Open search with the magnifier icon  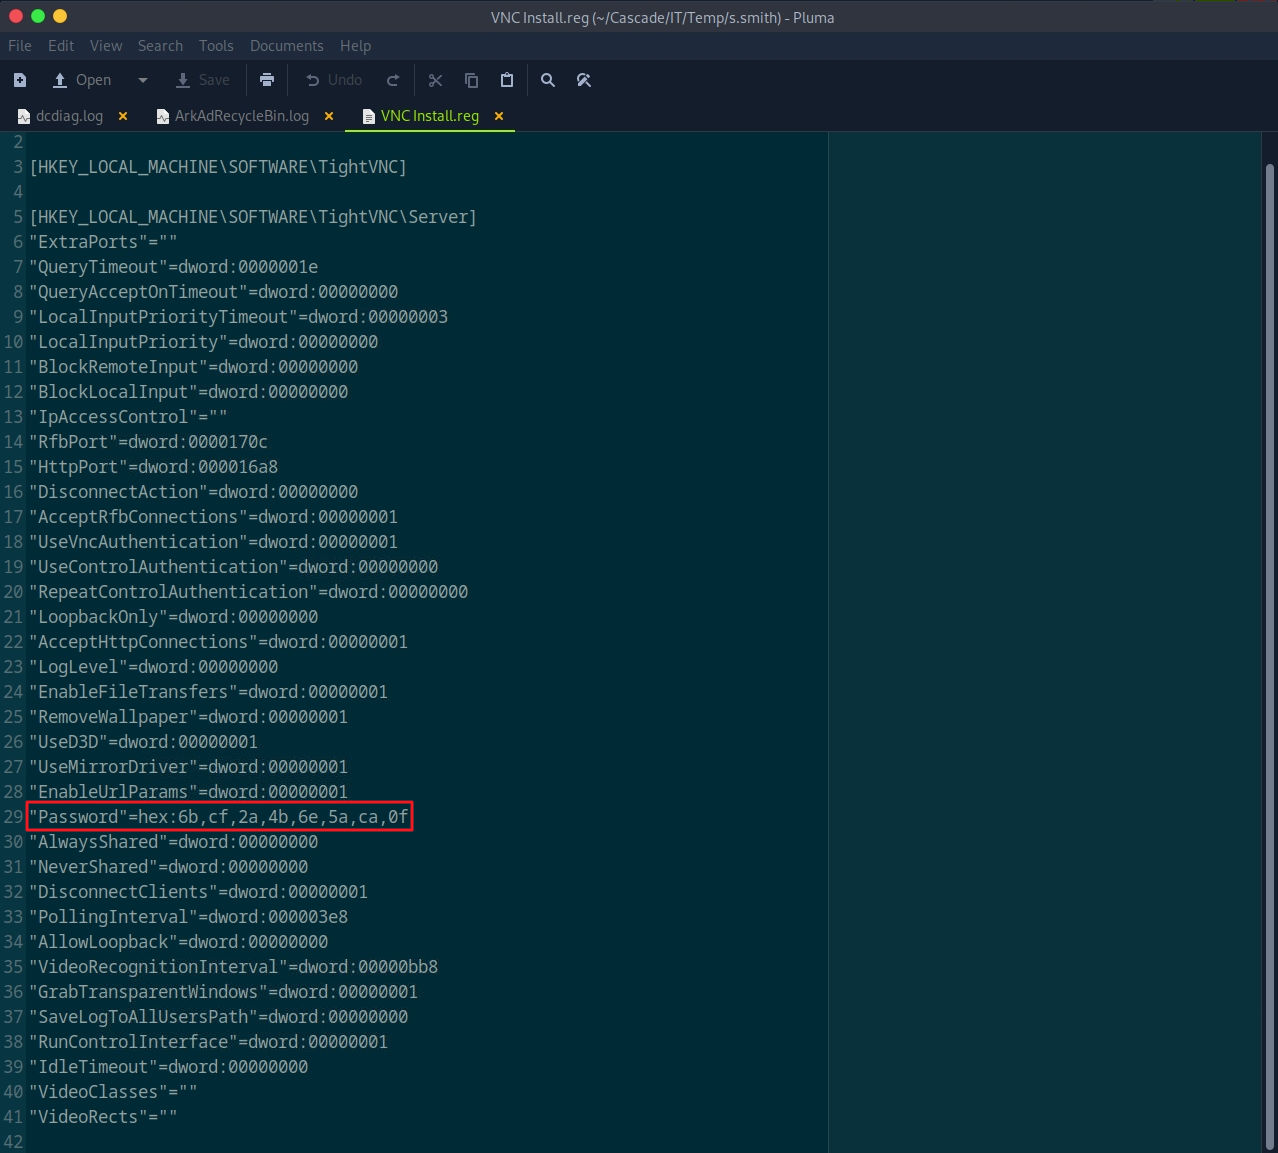pos(548,80)
